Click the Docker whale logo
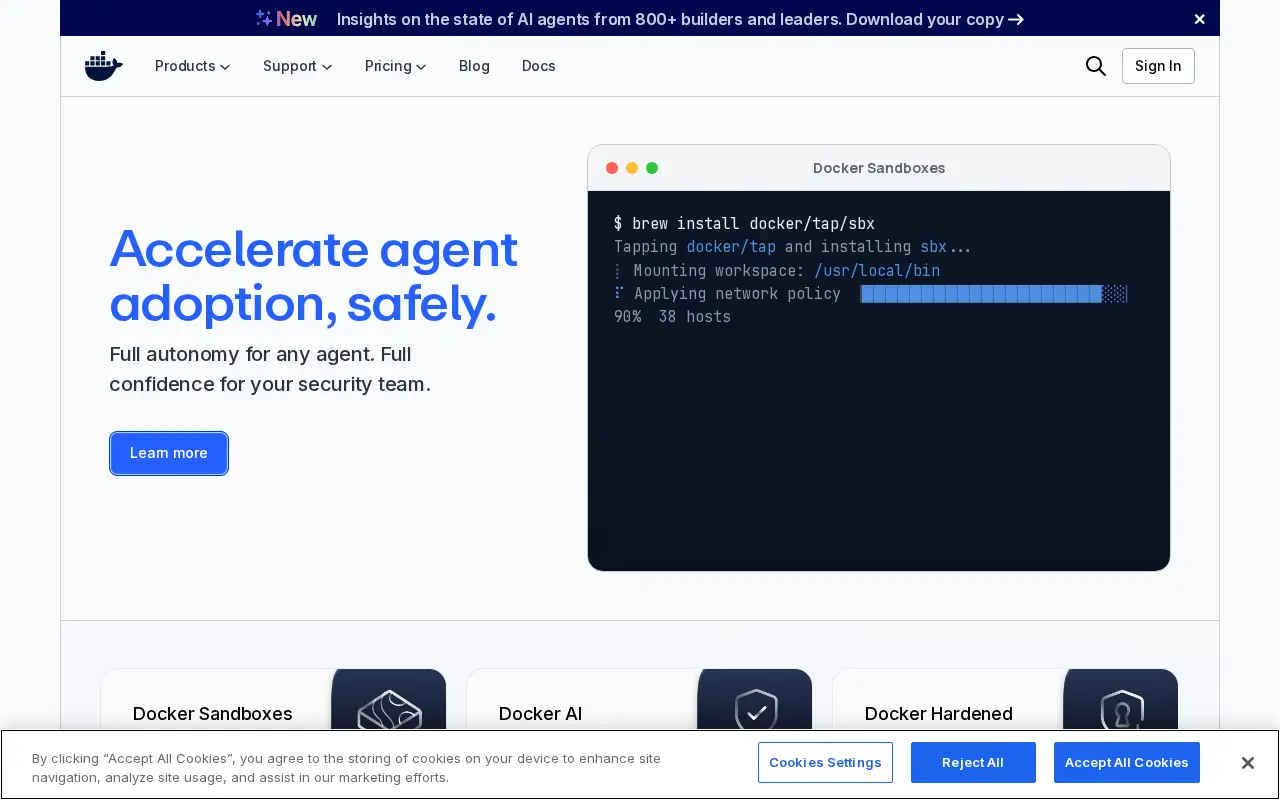Viewport: 1280px width, 800px height. pyautogui.click(x=104, y=66)
